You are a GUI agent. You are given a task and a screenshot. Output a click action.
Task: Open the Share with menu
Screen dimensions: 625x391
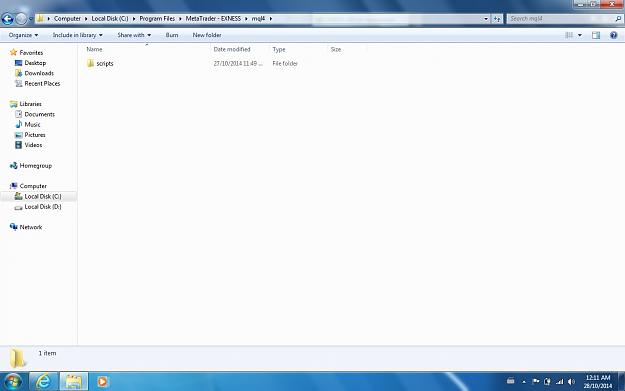[x=134, y=35]
